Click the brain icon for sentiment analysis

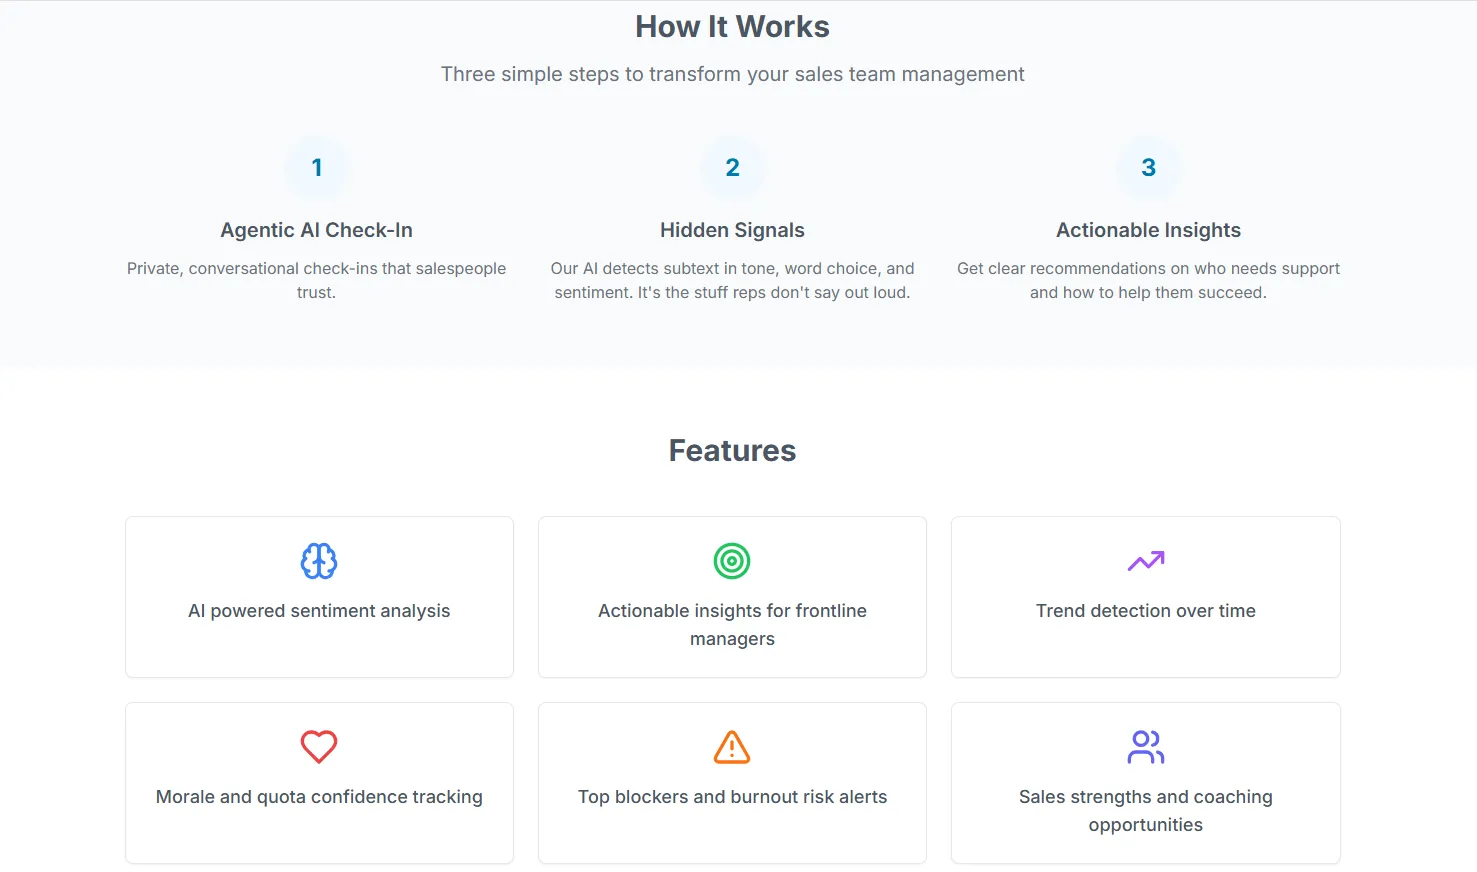coord(319,561)
